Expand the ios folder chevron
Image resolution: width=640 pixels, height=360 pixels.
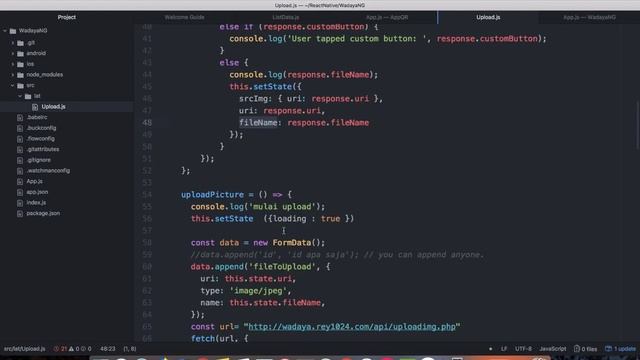pyautogui.click(x=13, y=64)
